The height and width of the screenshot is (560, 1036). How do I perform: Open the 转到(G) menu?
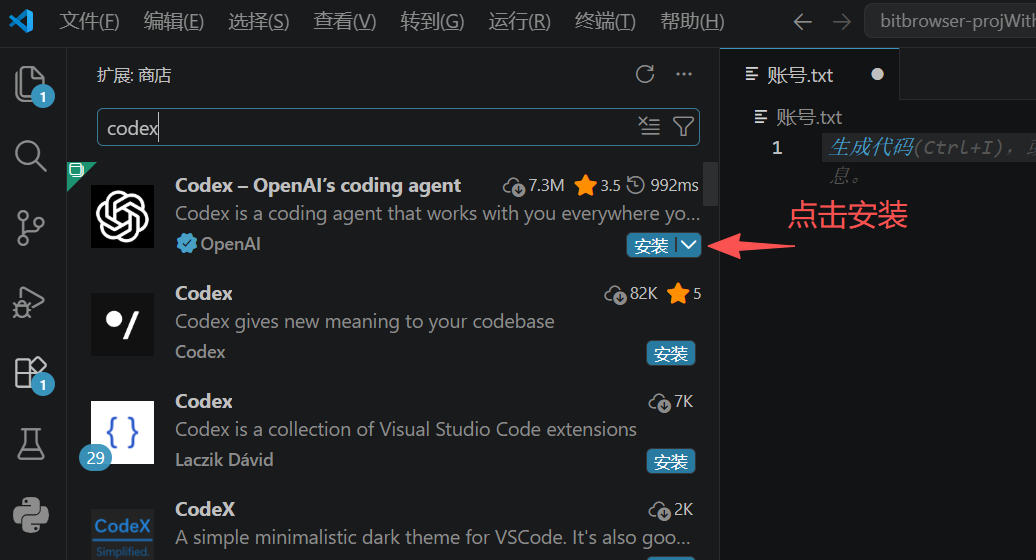(432, 22)
